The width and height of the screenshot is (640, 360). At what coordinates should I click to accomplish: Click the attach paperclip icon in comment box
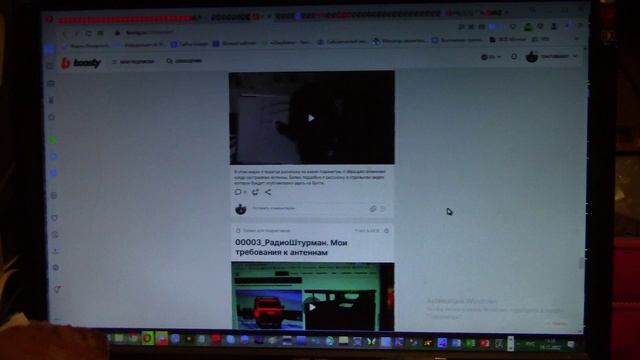click(373, 209)
